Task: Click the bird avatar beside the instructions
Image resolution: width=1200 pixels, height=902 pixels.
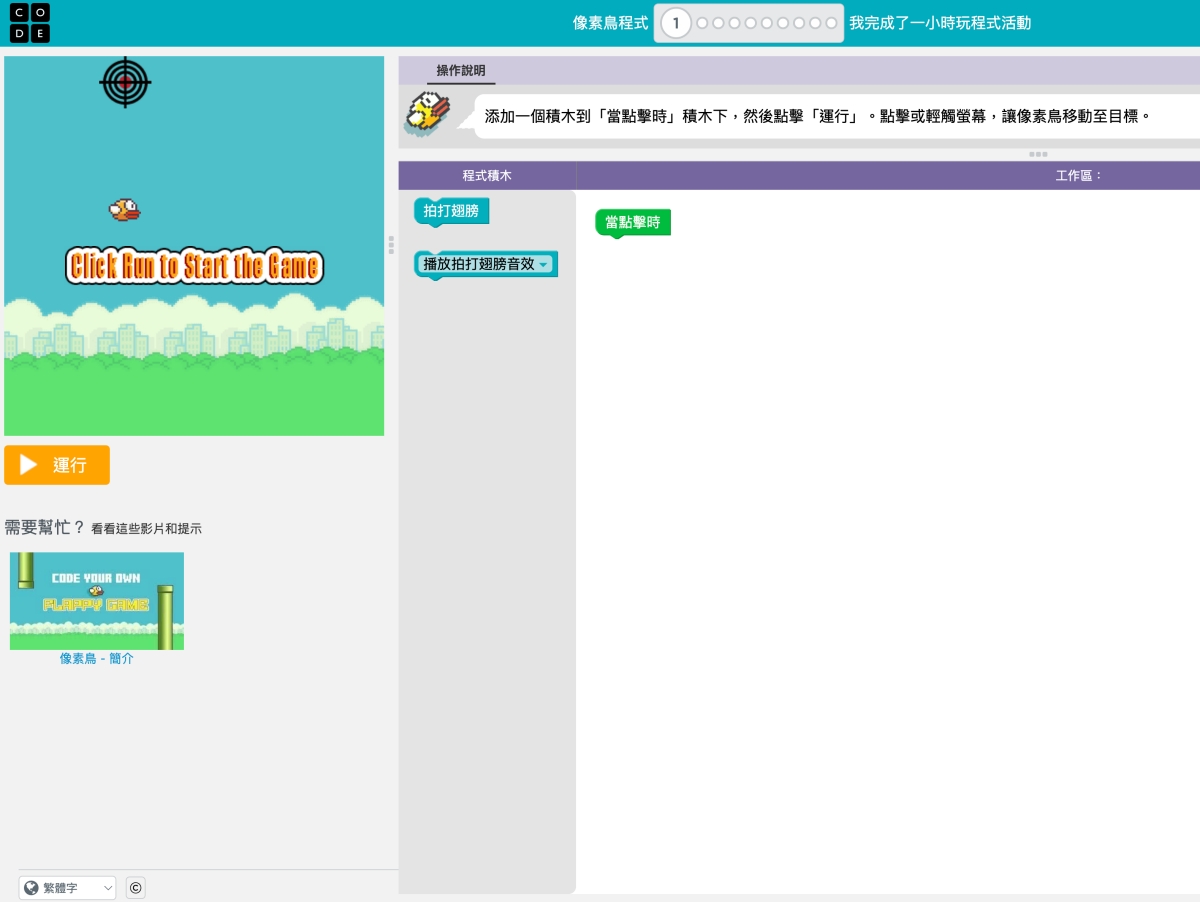Action: 428,114
